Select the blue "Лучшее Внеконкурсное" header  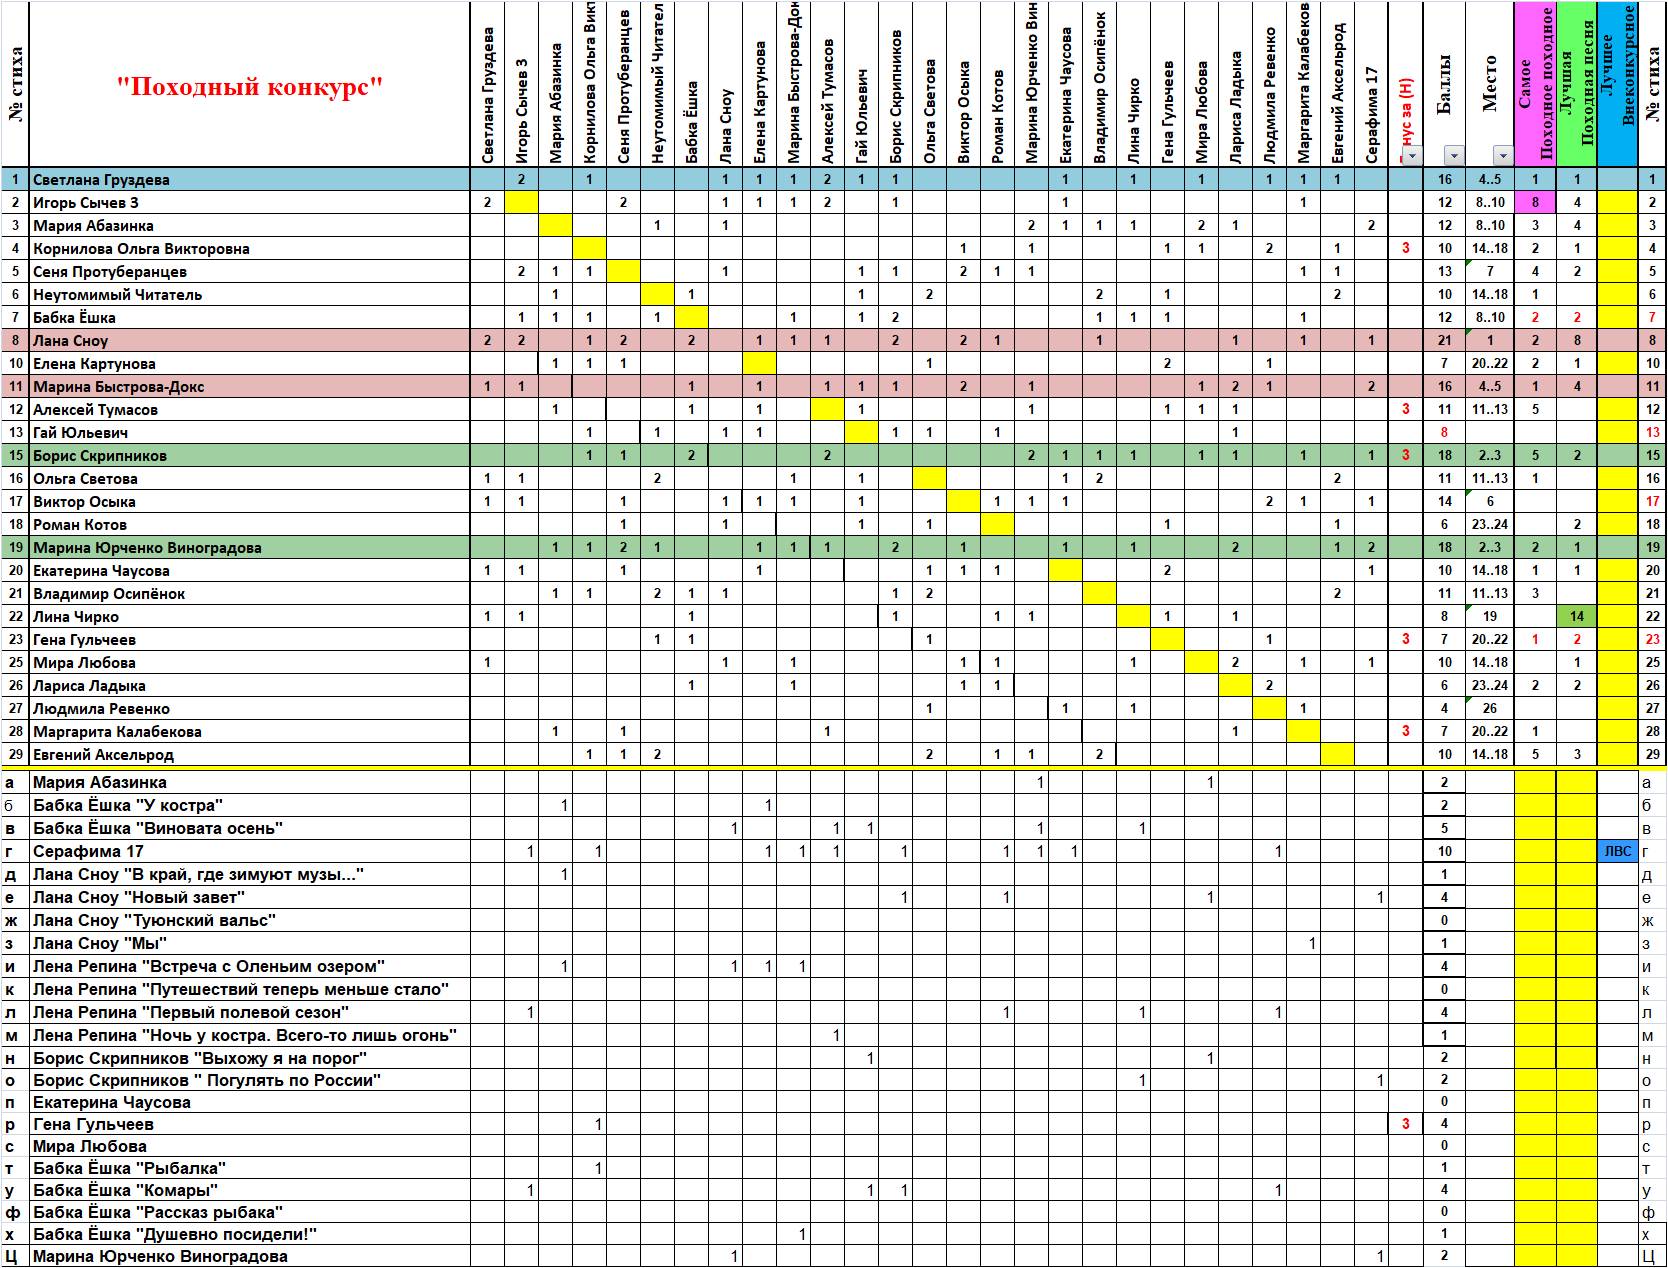(1618, 84)
